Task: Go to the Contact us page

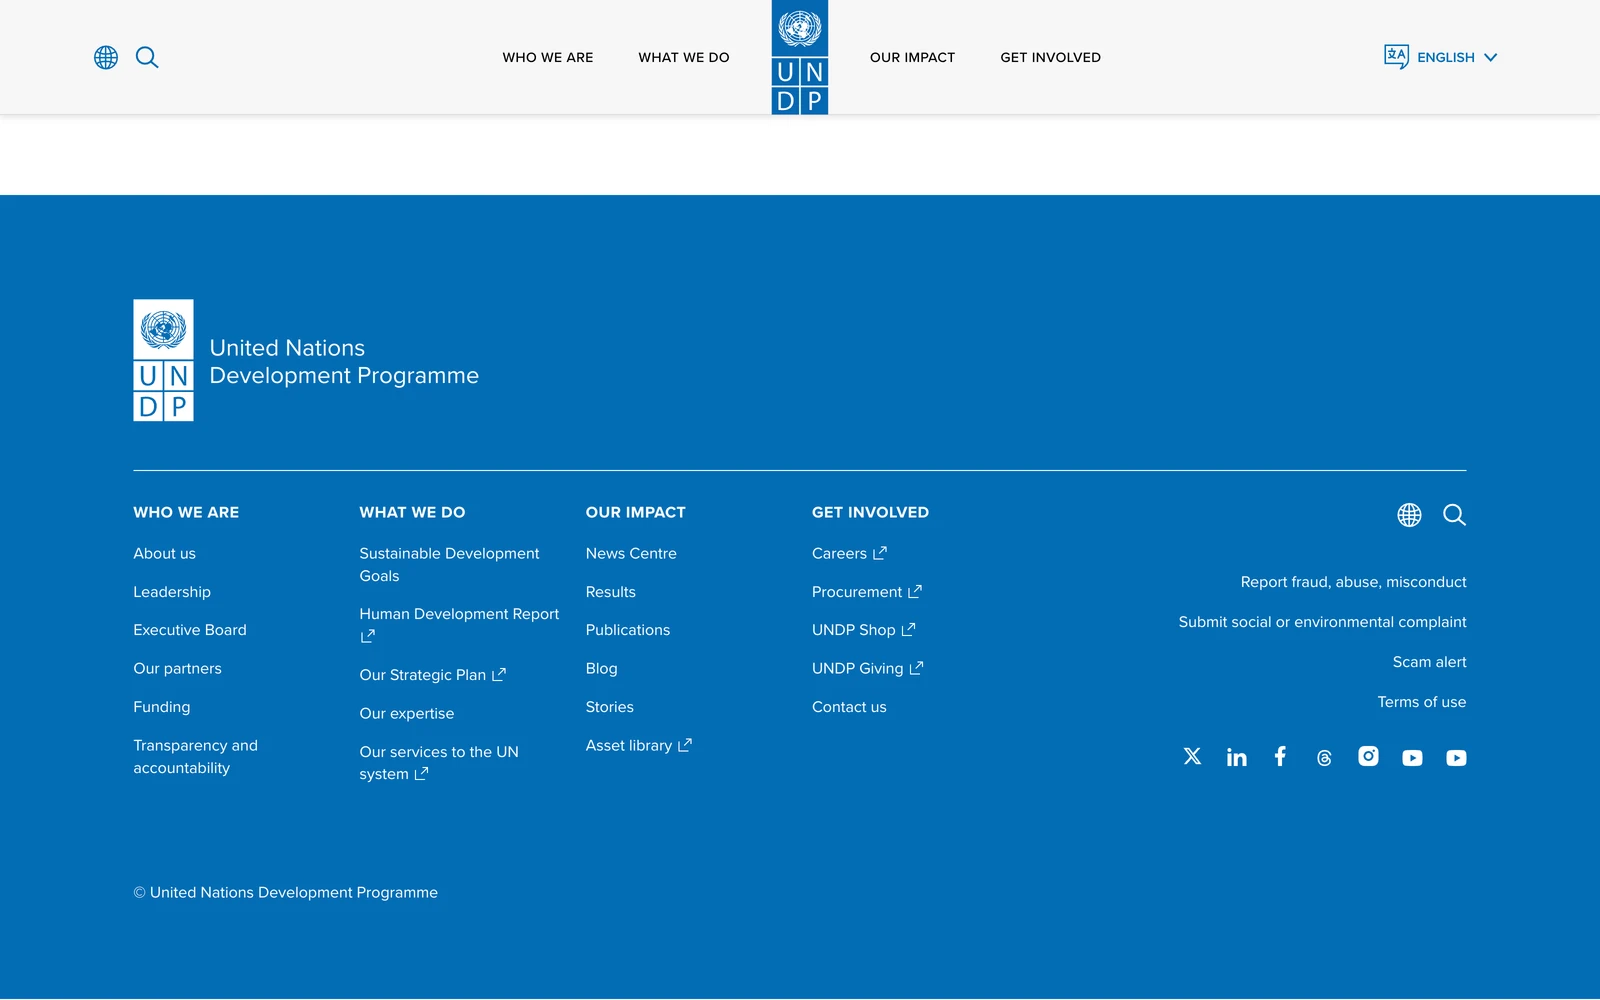Action: [x=849, y=707]
